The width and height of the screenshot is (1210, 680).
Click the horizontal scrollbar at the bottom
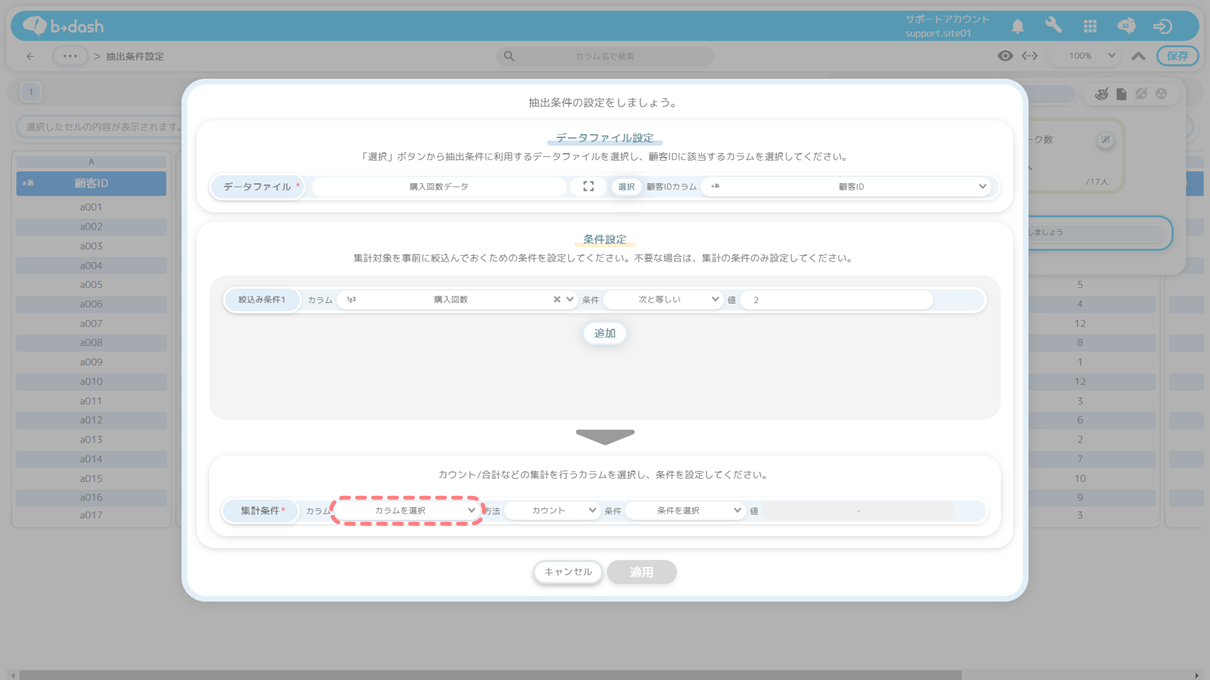[x=490, y=675]
